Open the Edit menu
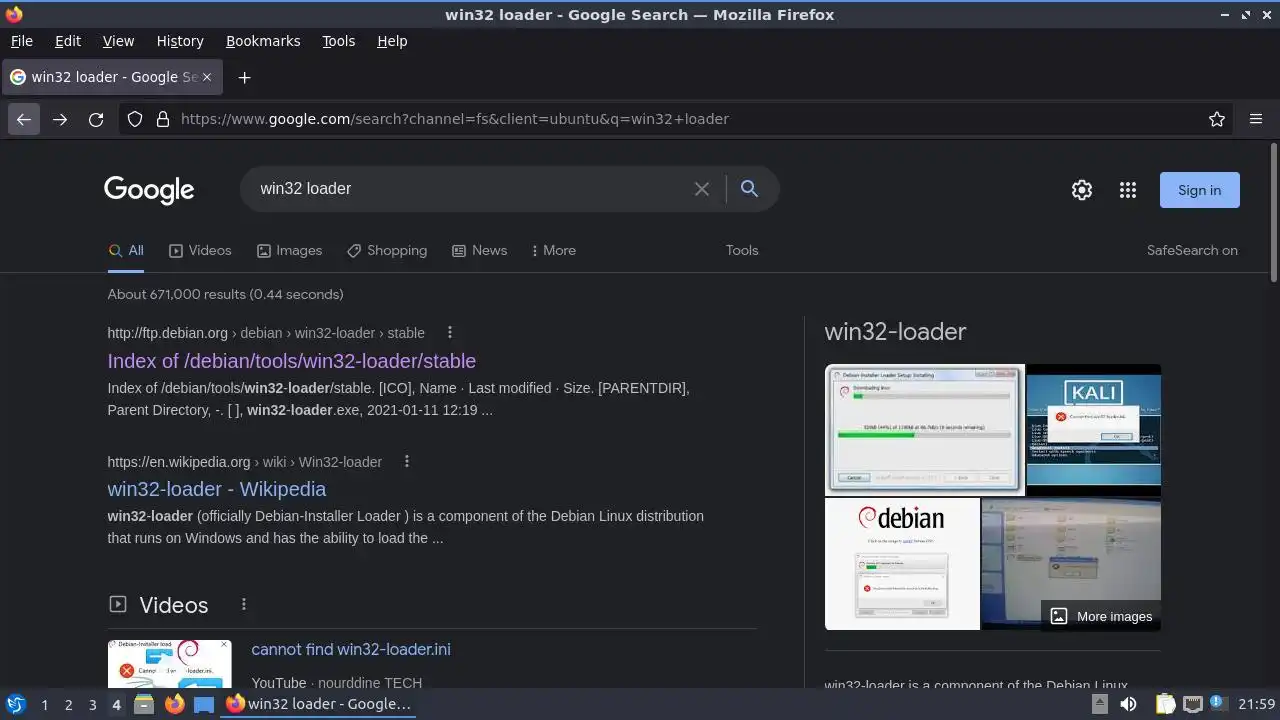Screen dimensions: 1280x720 point(68,41)
